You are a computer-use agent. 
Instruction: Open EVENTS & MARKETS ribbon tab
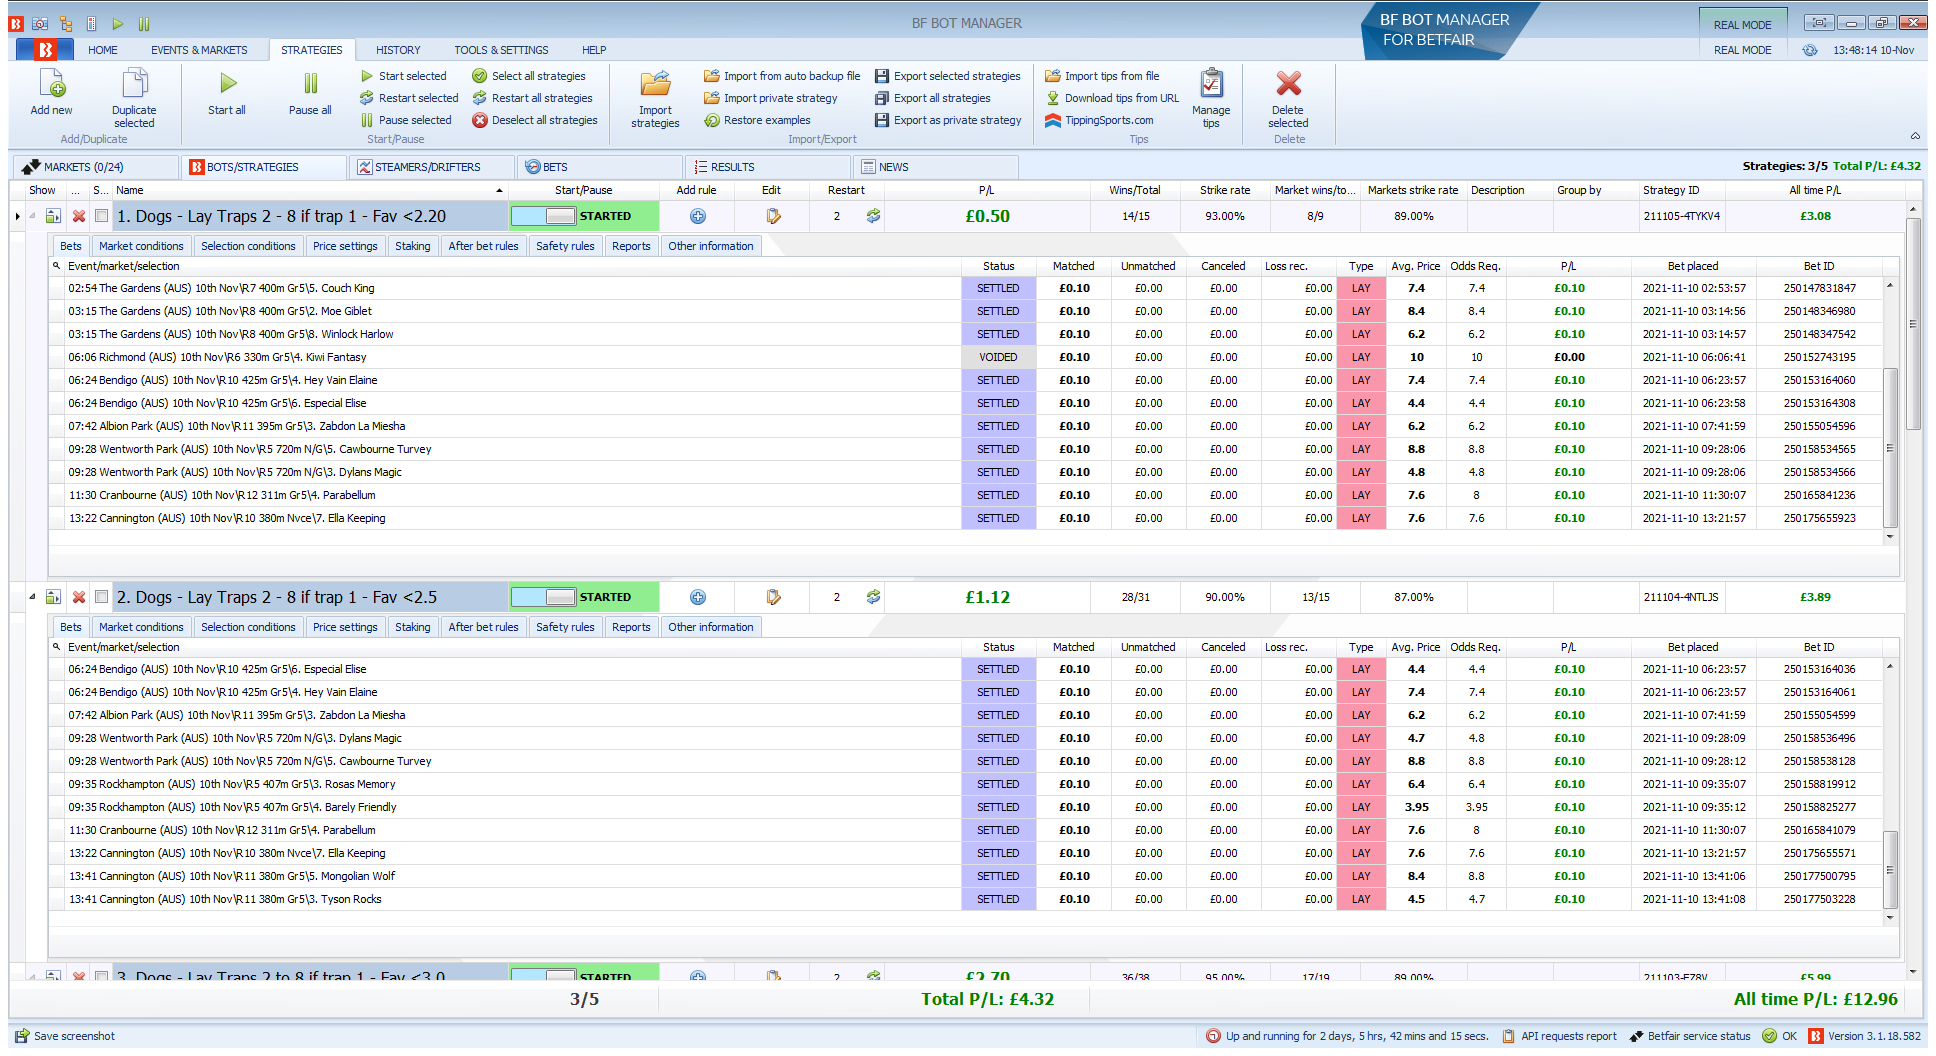tap(199, 50)
